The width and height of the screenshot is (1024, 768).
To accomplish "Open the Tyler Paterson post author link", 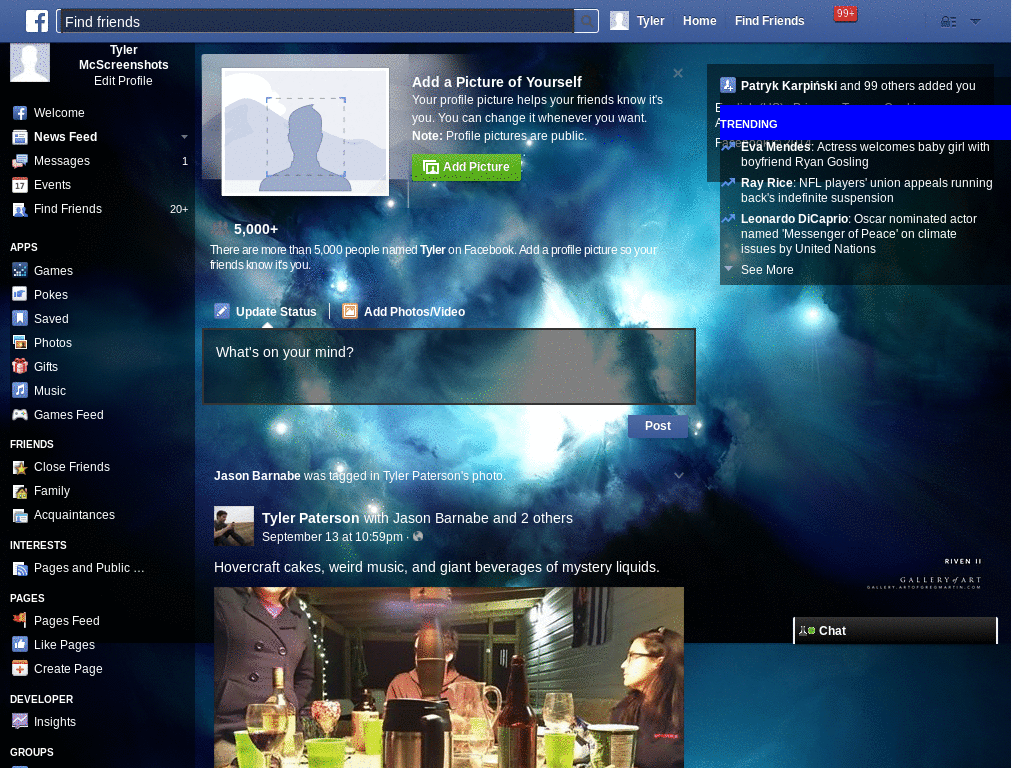I will click(x=310, y=519).
